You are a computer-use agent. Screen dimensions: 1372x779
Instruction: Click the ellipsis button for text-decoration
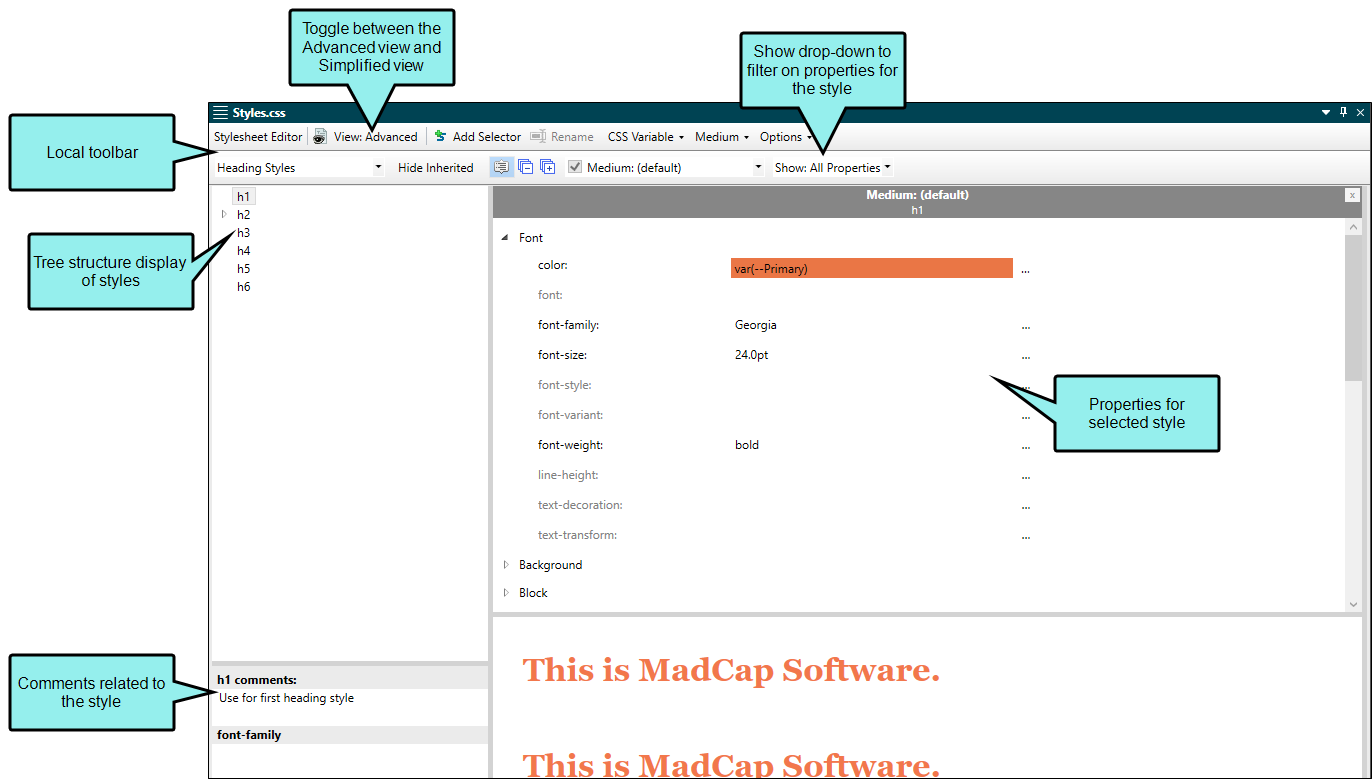(1026, 507)
